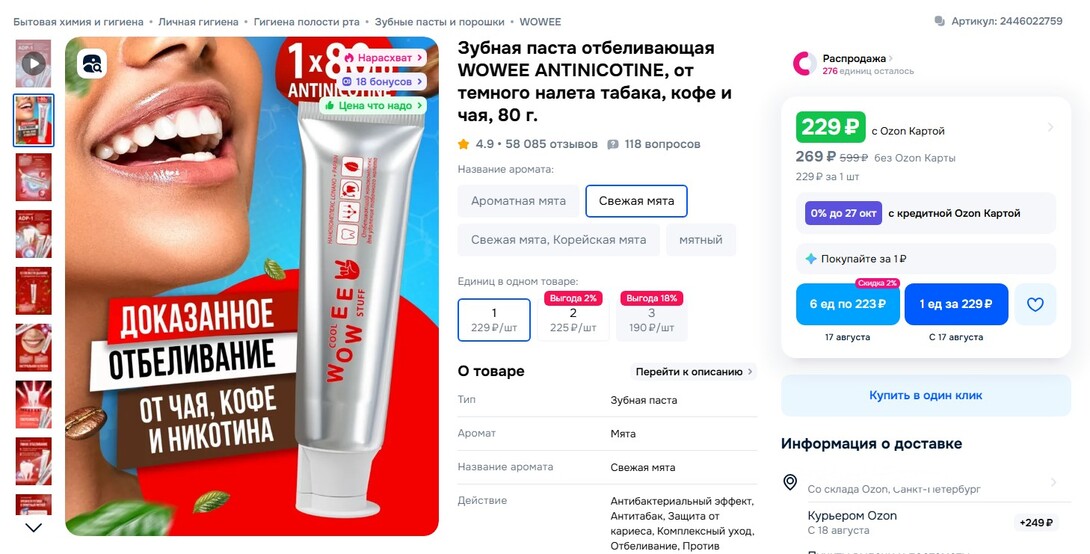The height and width of the screenshot is (554, 1090).
Task: Click the 1 ед за 229 ₽ button
Action: pyautogui.click(x=956, y=304)
